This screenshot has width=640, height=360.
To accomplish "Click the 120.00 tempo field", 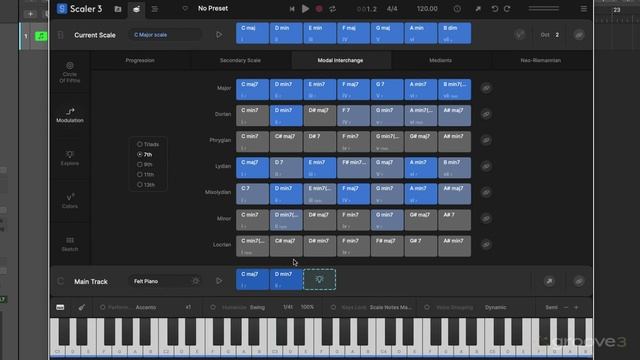I will (x=427, y=9).
